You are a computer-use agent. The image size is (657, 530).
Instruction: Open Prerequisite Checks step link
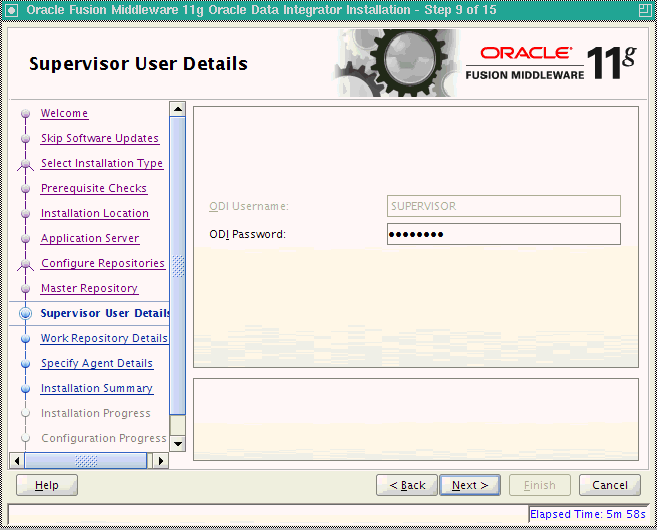pos(94,189)
